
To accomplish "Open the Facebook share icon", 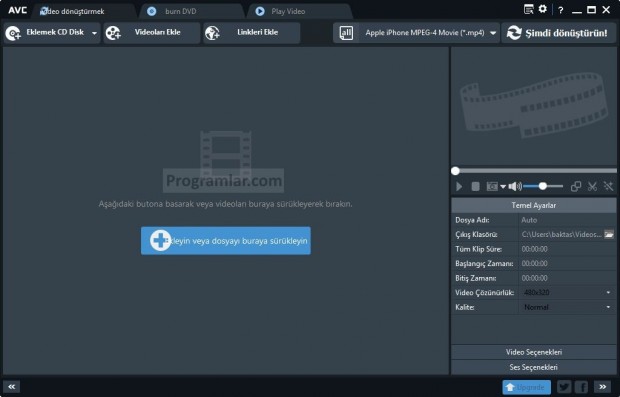I will pos(582,387).
